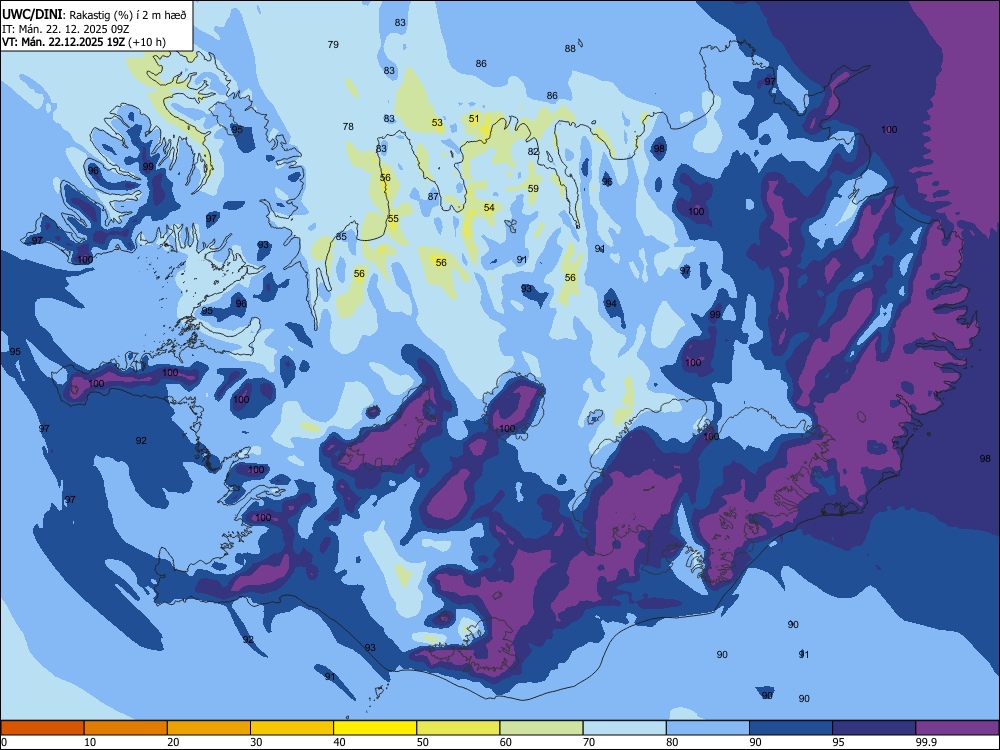Pick the pale yellow 50–60 legend swatch
1000x750 pixels.
[459, 728]
